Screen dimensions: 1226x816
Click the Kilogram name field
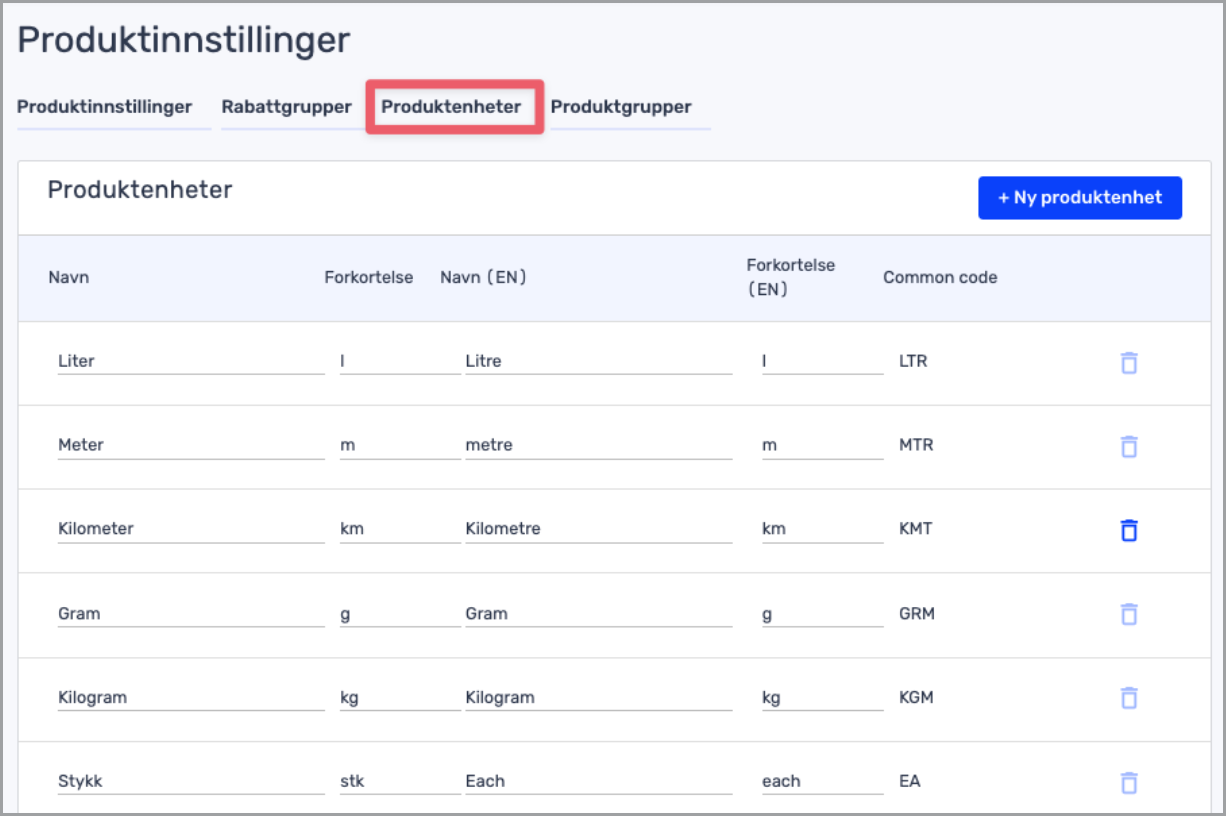pos(190,697)
